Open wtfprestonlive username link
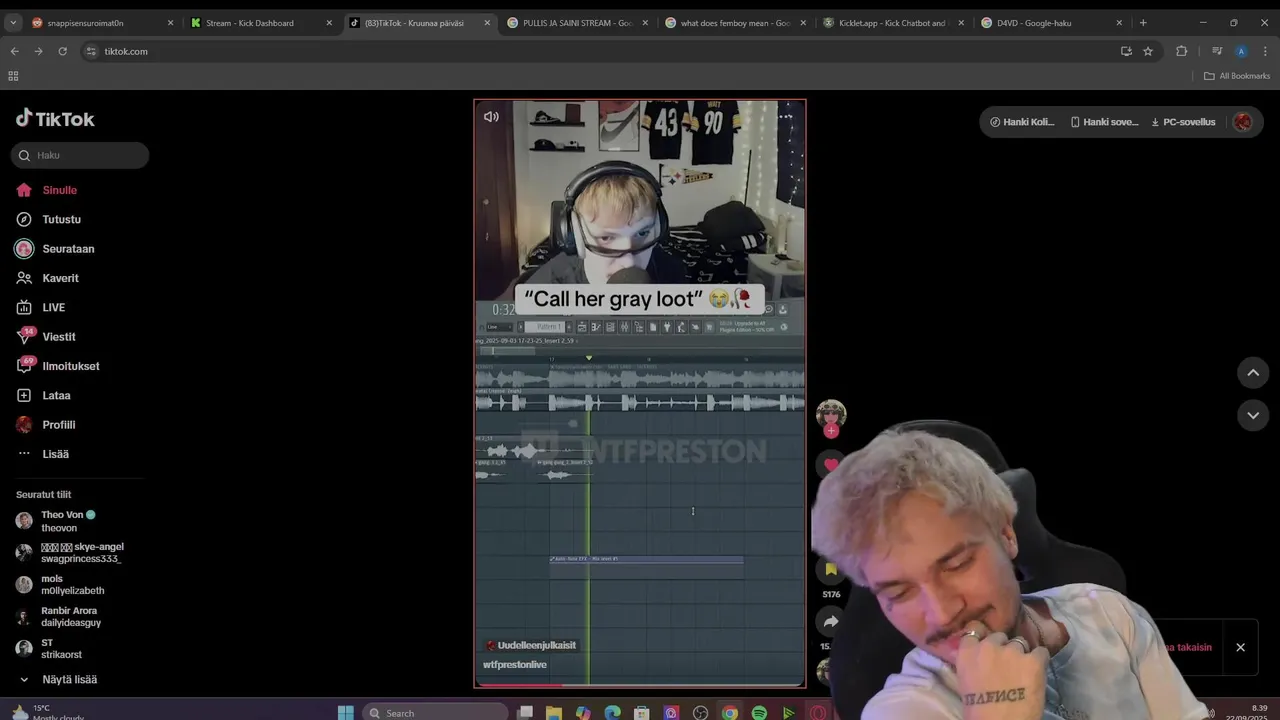The image size is (1280, 720). pyautogui.click(x=515, y=665)
